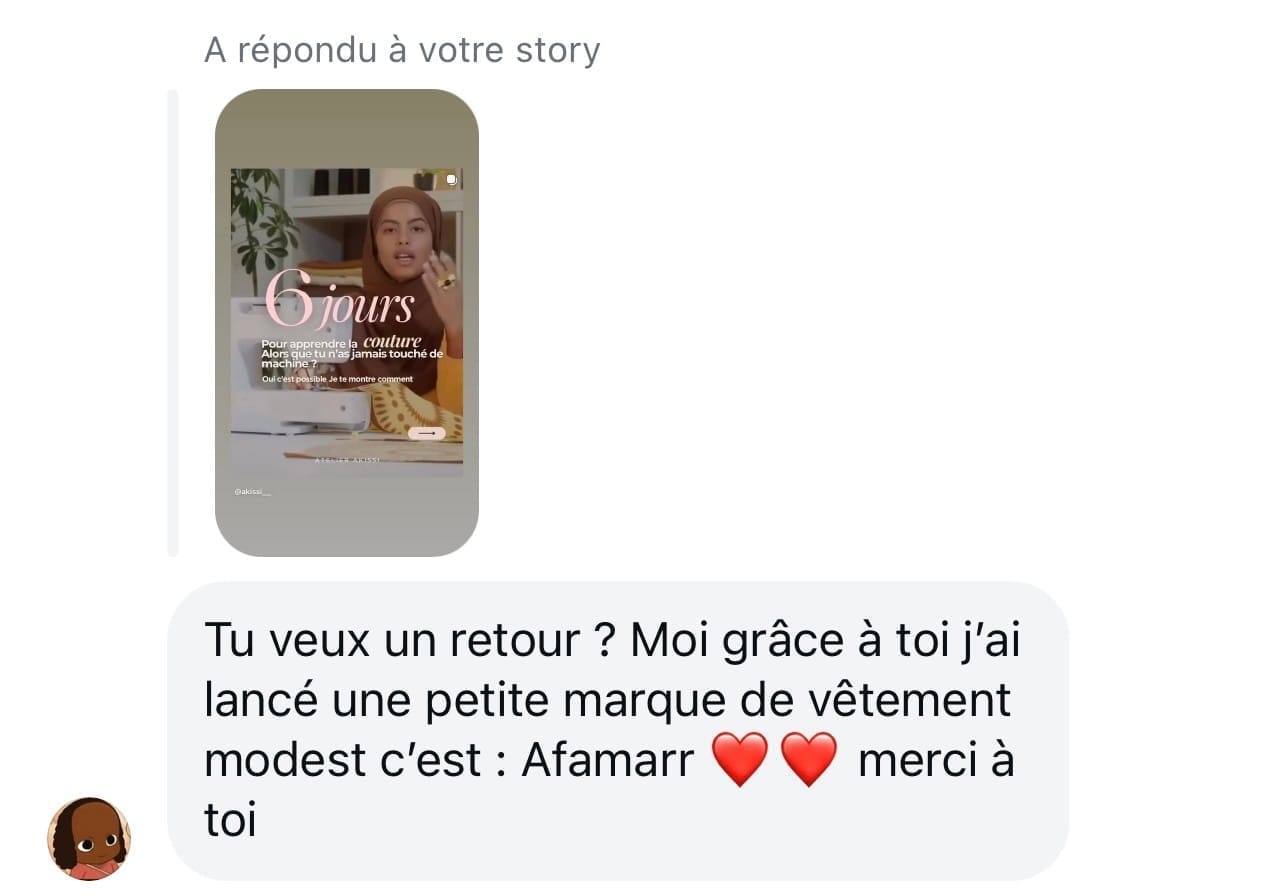
Task: Tap the @akissi__ handle in story
Action: coord(252,492)
